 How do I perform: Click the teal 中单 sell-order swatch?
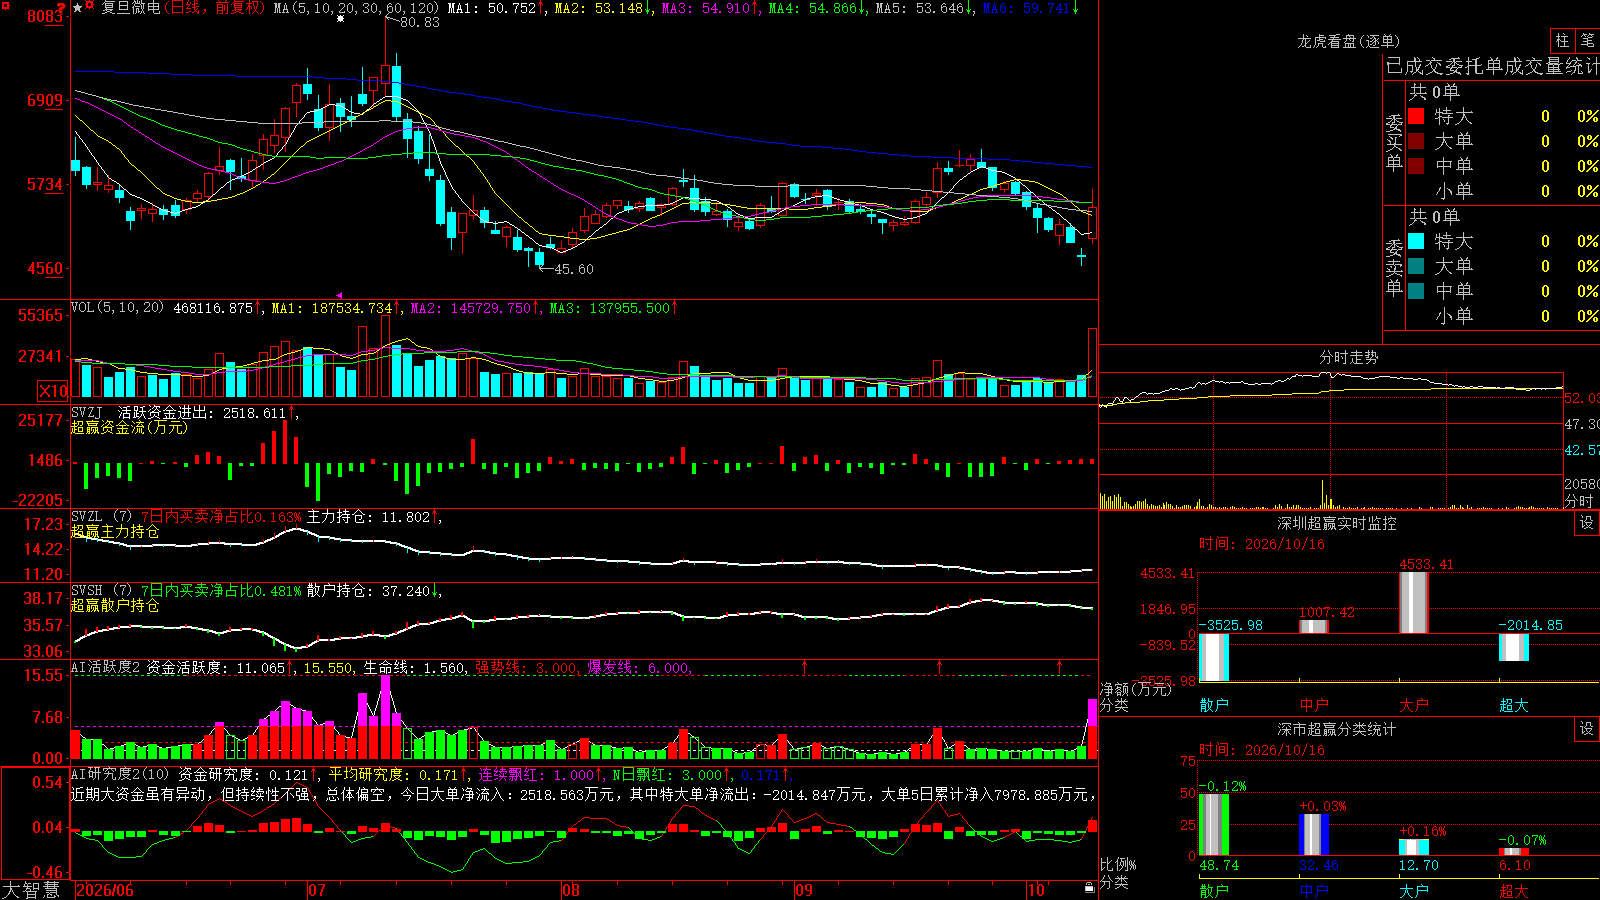coord(1416,291)
